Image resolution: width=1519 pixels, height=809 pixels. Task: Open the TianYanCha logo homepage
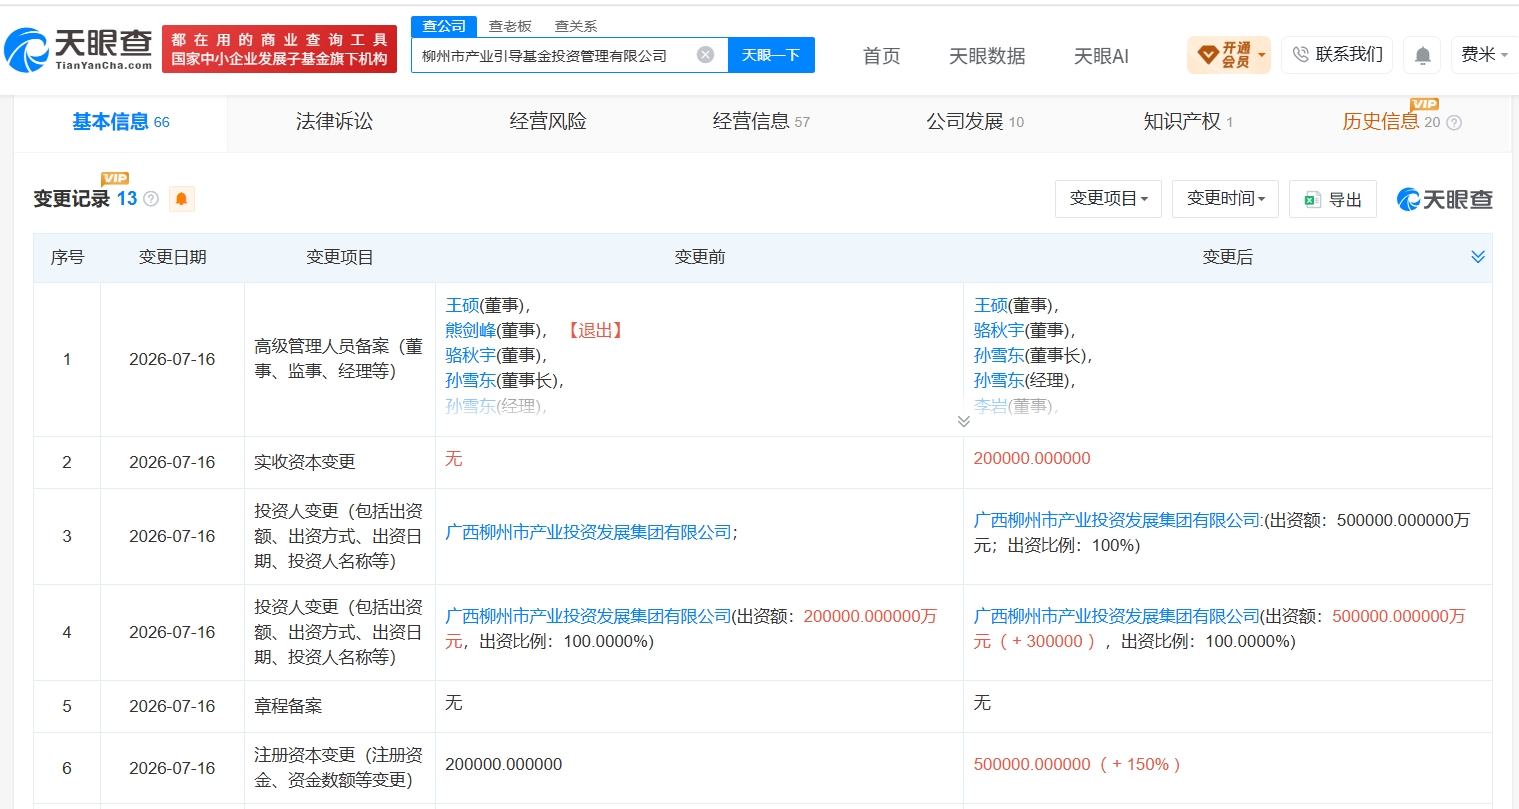click(78, 49)
